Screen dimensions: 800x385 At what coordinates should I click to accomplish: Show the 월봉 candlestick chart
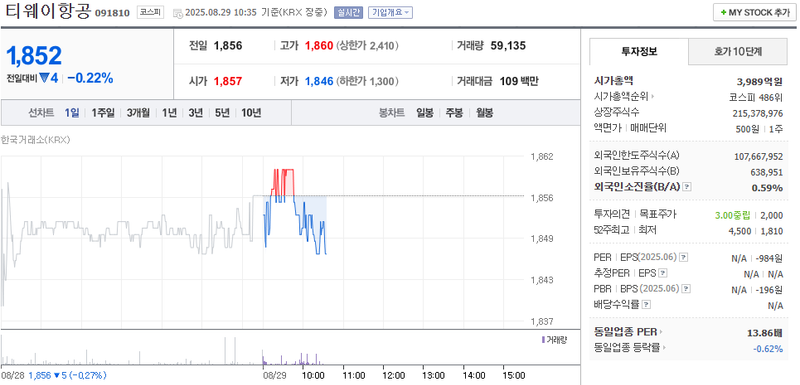click(485, 113)
